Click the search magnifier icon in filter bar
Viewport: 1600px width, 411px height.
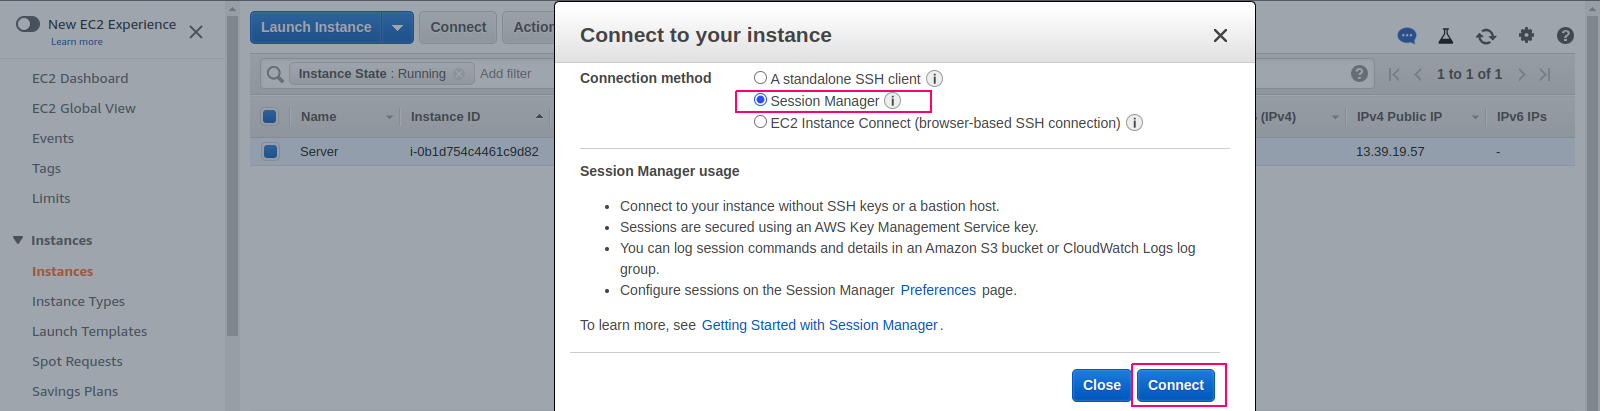point(275,74)
